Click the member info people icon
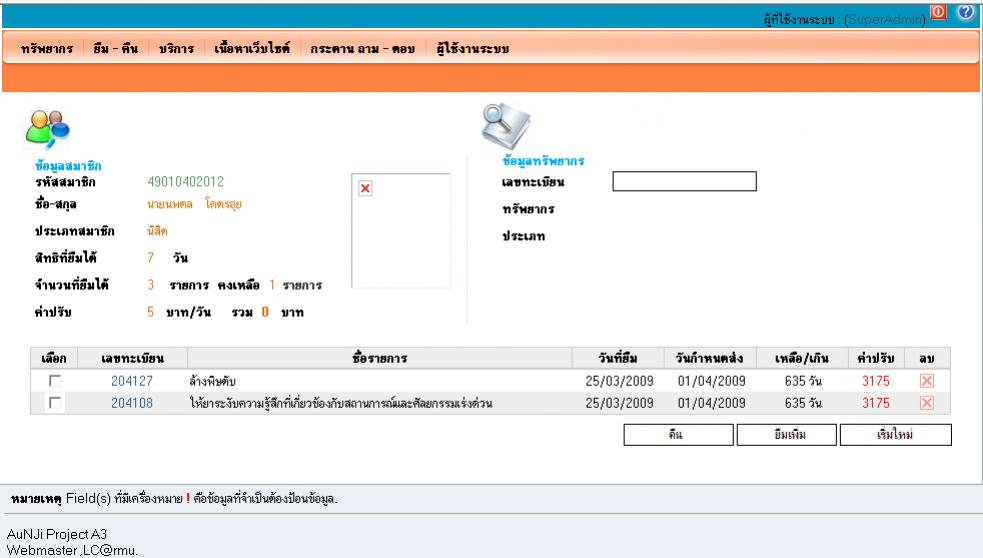The image size is (983, 558). pos(48,129)
